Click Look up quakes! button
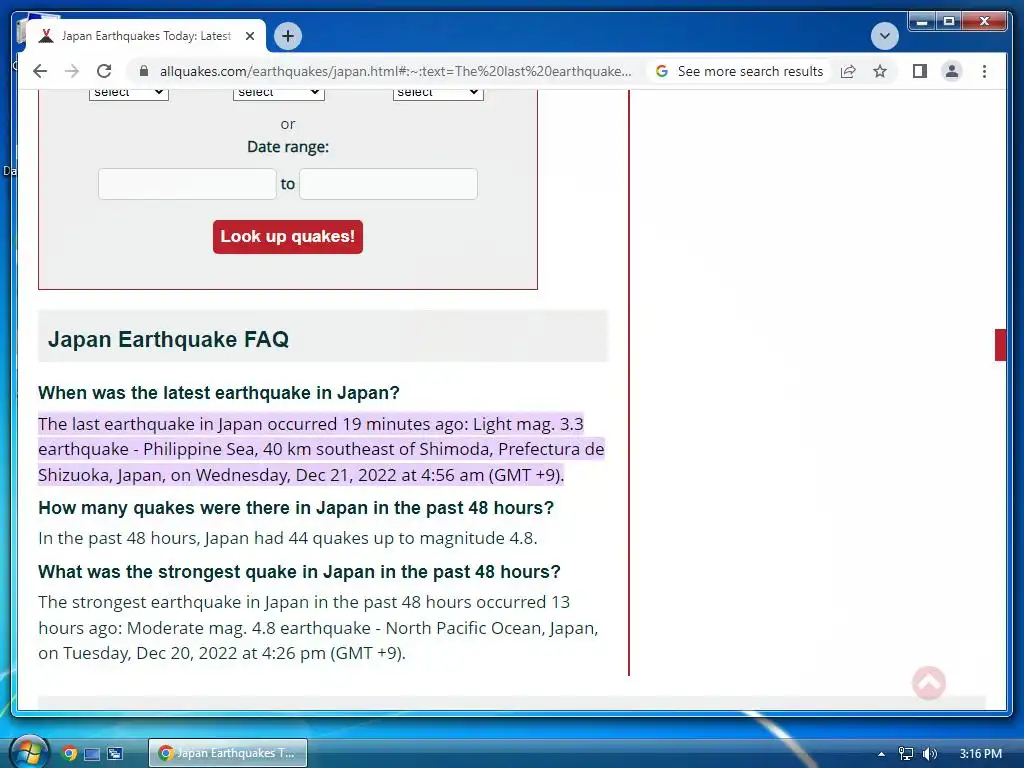 pos(288,236)
